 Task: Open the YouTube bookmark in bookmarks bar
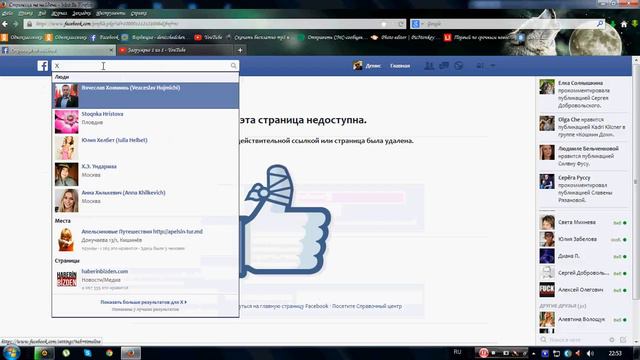point(208,37)
